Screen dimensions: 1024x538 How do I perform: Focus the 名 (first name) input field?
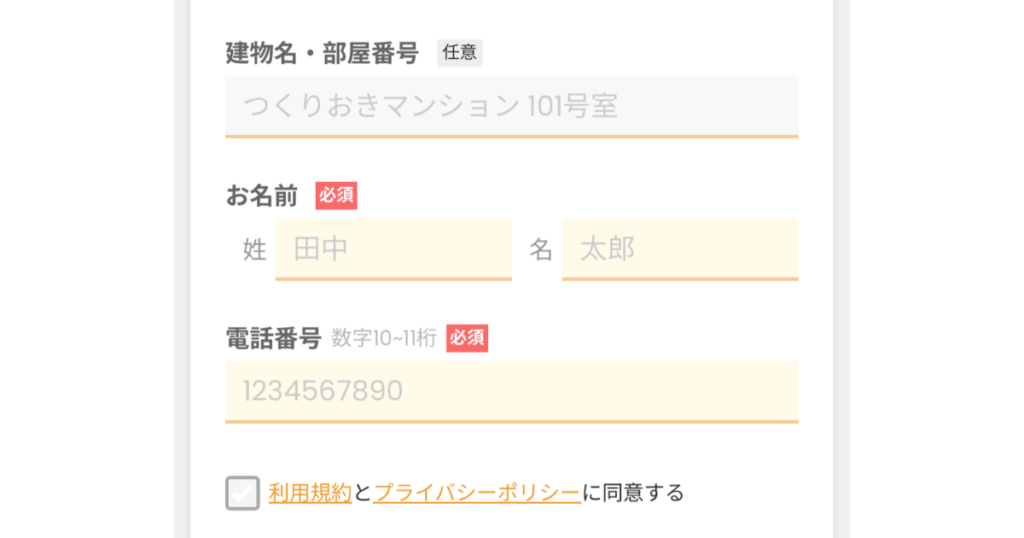680,248
